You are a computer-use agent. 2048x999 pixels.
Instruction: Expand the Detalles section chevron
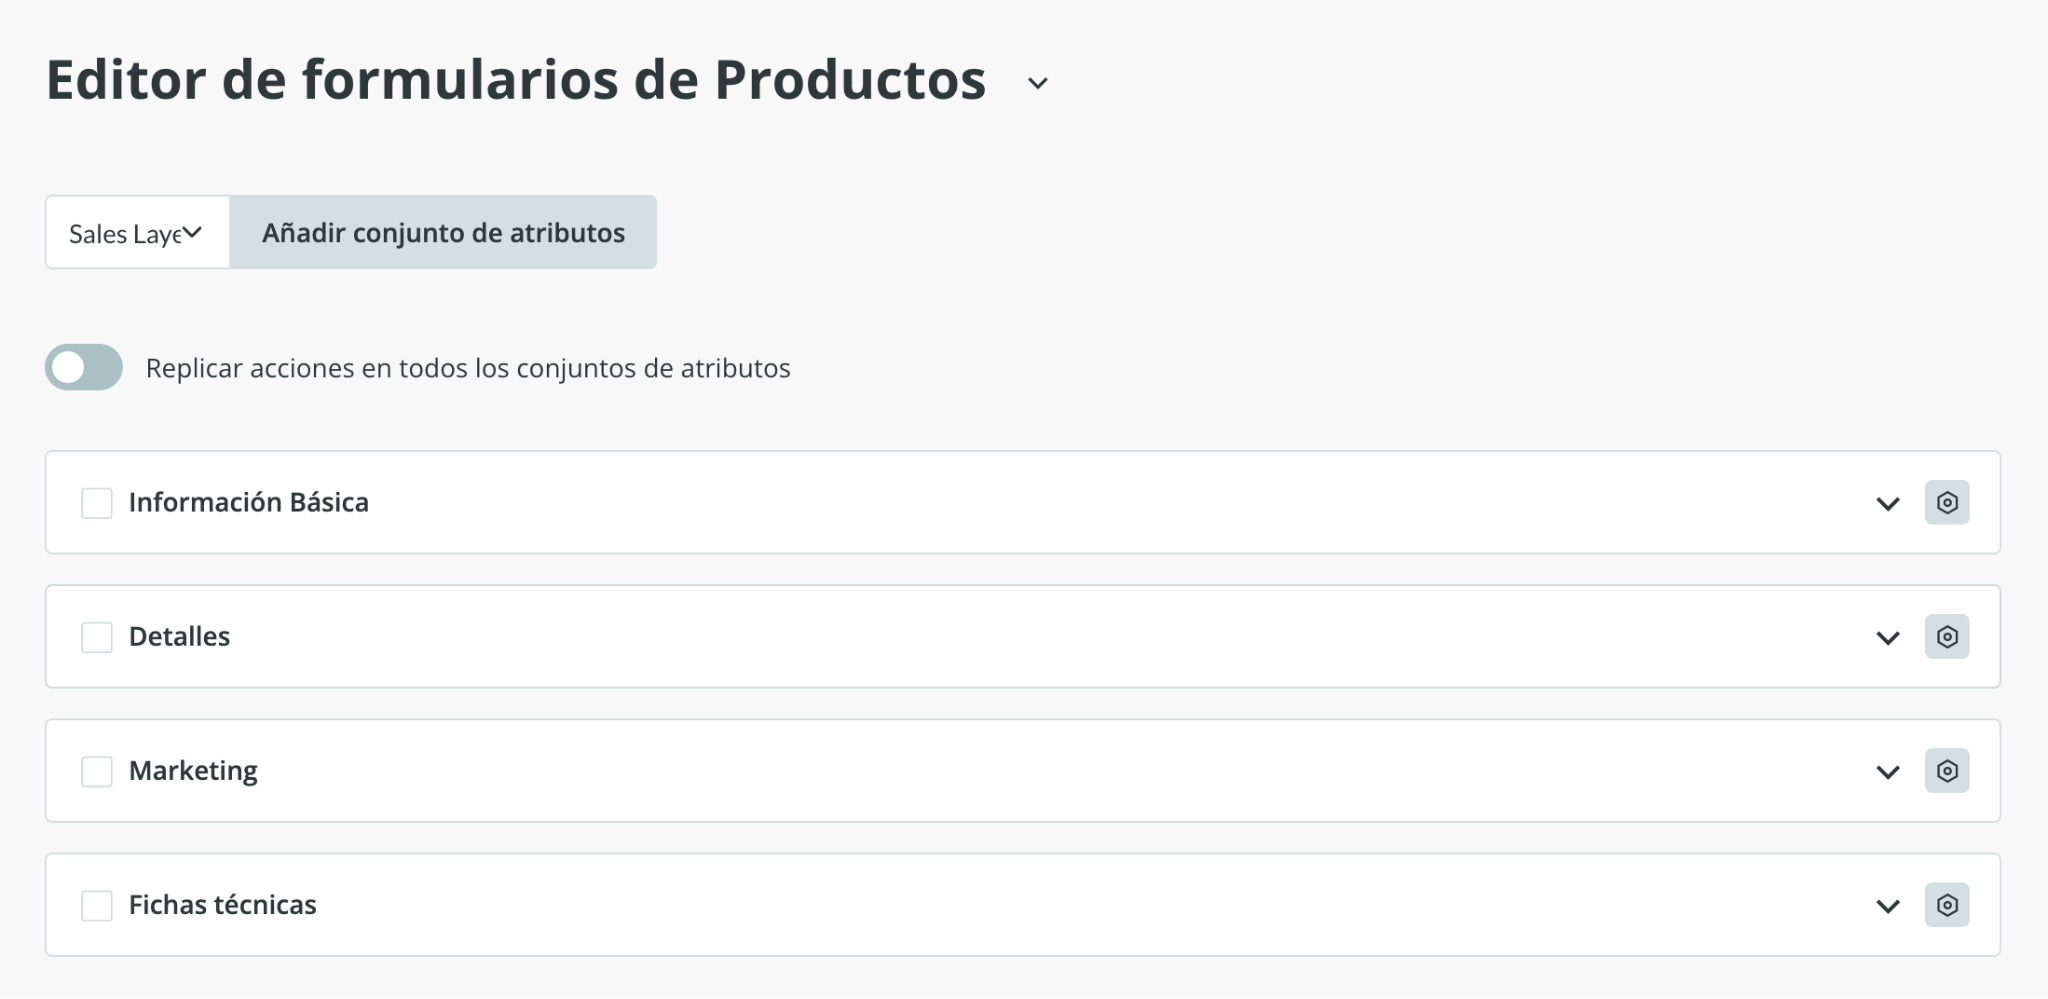point(1887,637)
